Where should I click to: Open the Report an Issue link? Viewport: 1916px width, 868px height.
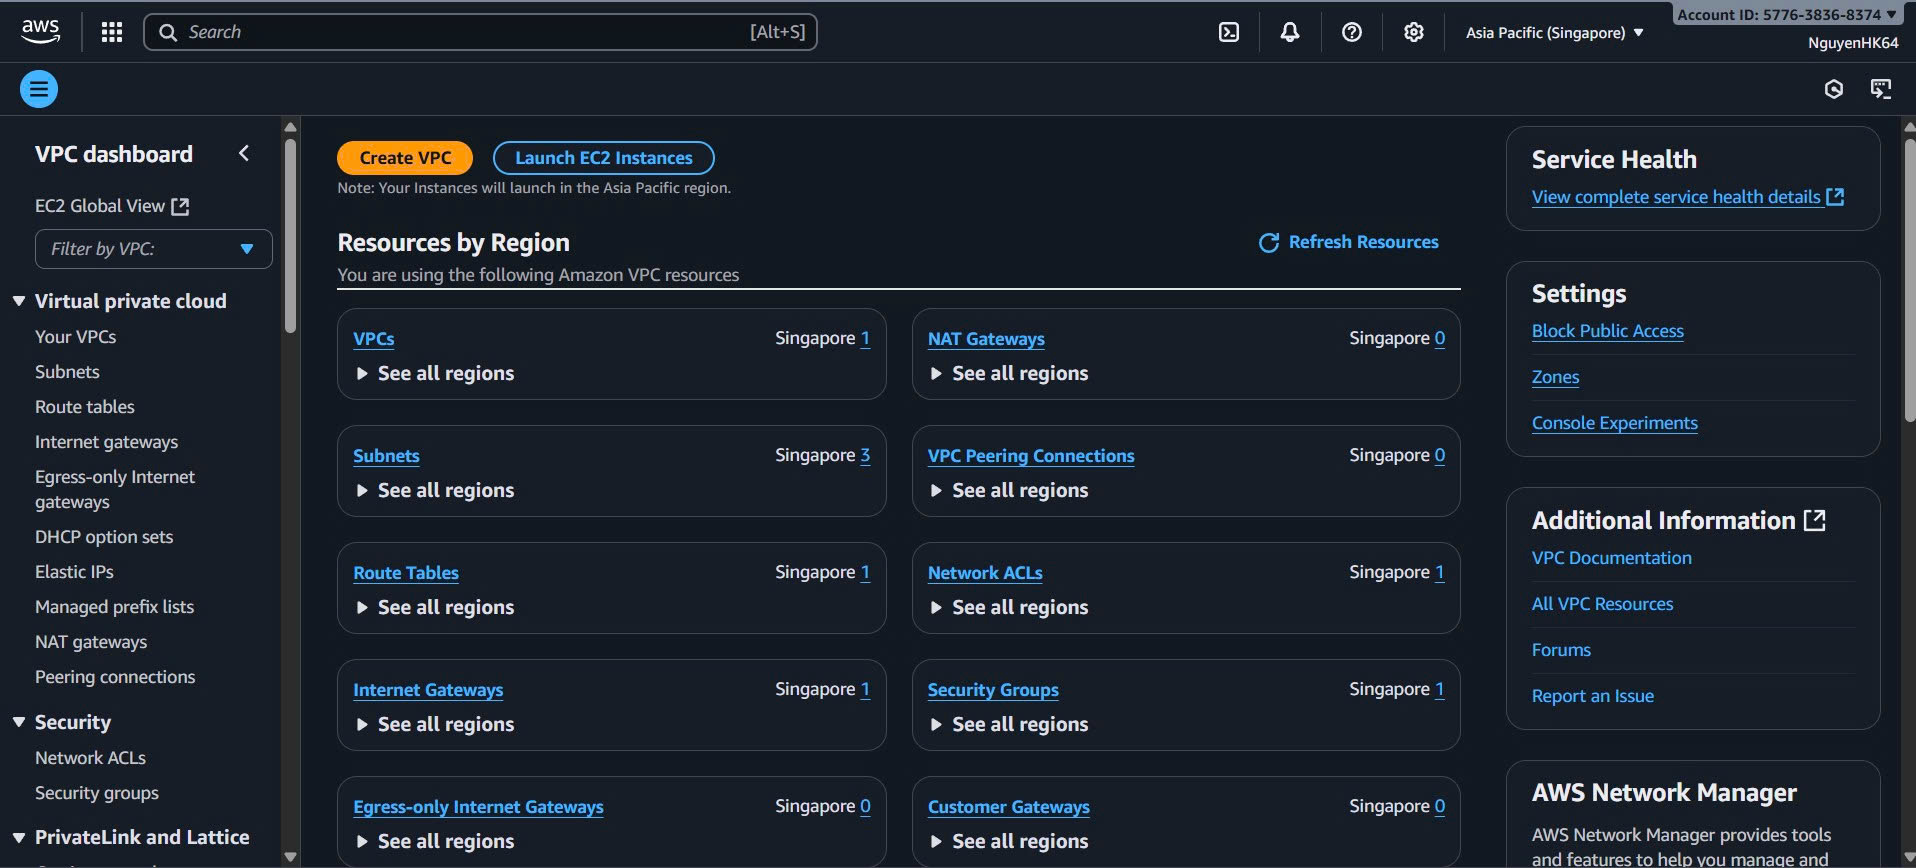1593,696
